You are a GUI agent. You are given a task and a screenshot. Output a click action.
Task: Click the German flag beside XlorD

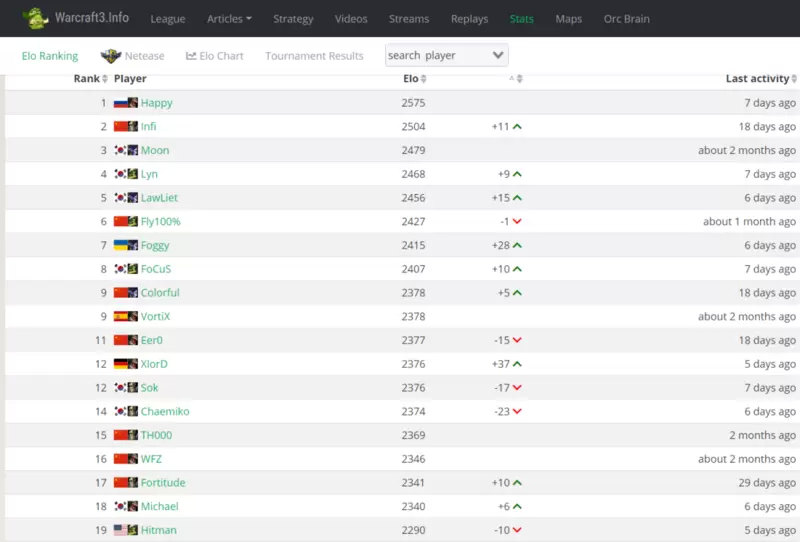[x=121, y=365]
